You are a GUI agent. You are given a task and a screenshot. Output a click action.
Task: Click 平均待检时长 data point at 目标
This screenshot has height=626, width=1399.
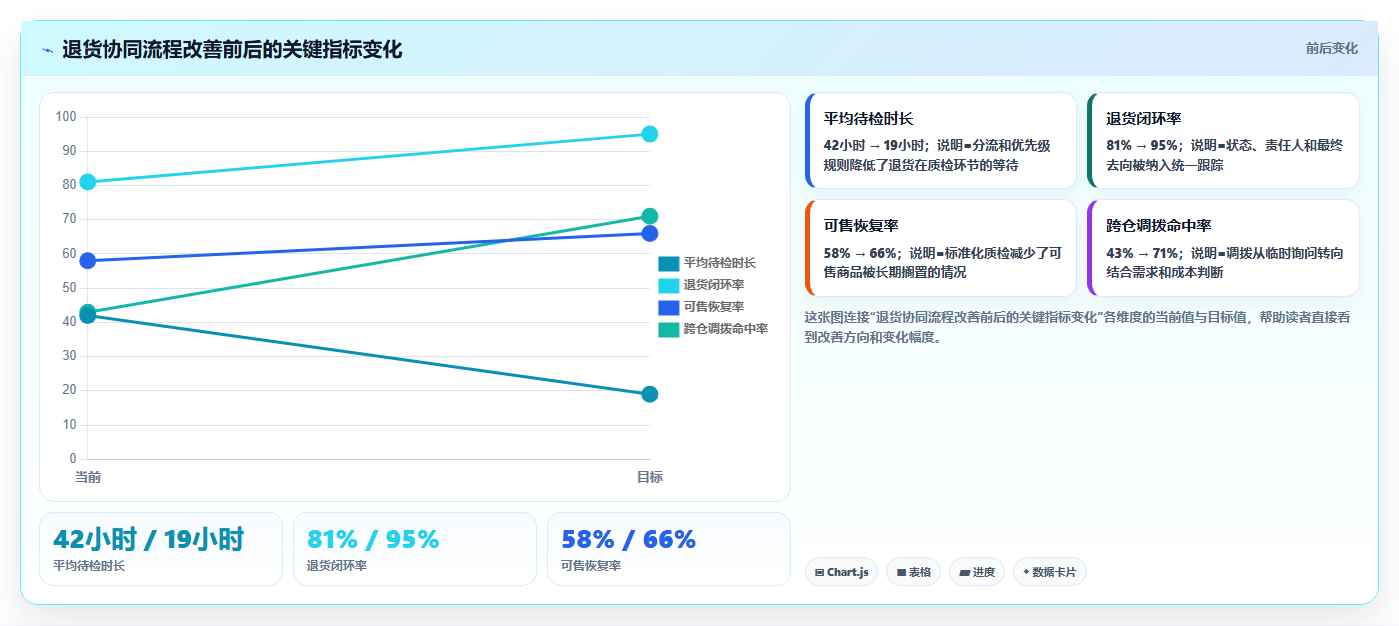[x=649, y=394]
